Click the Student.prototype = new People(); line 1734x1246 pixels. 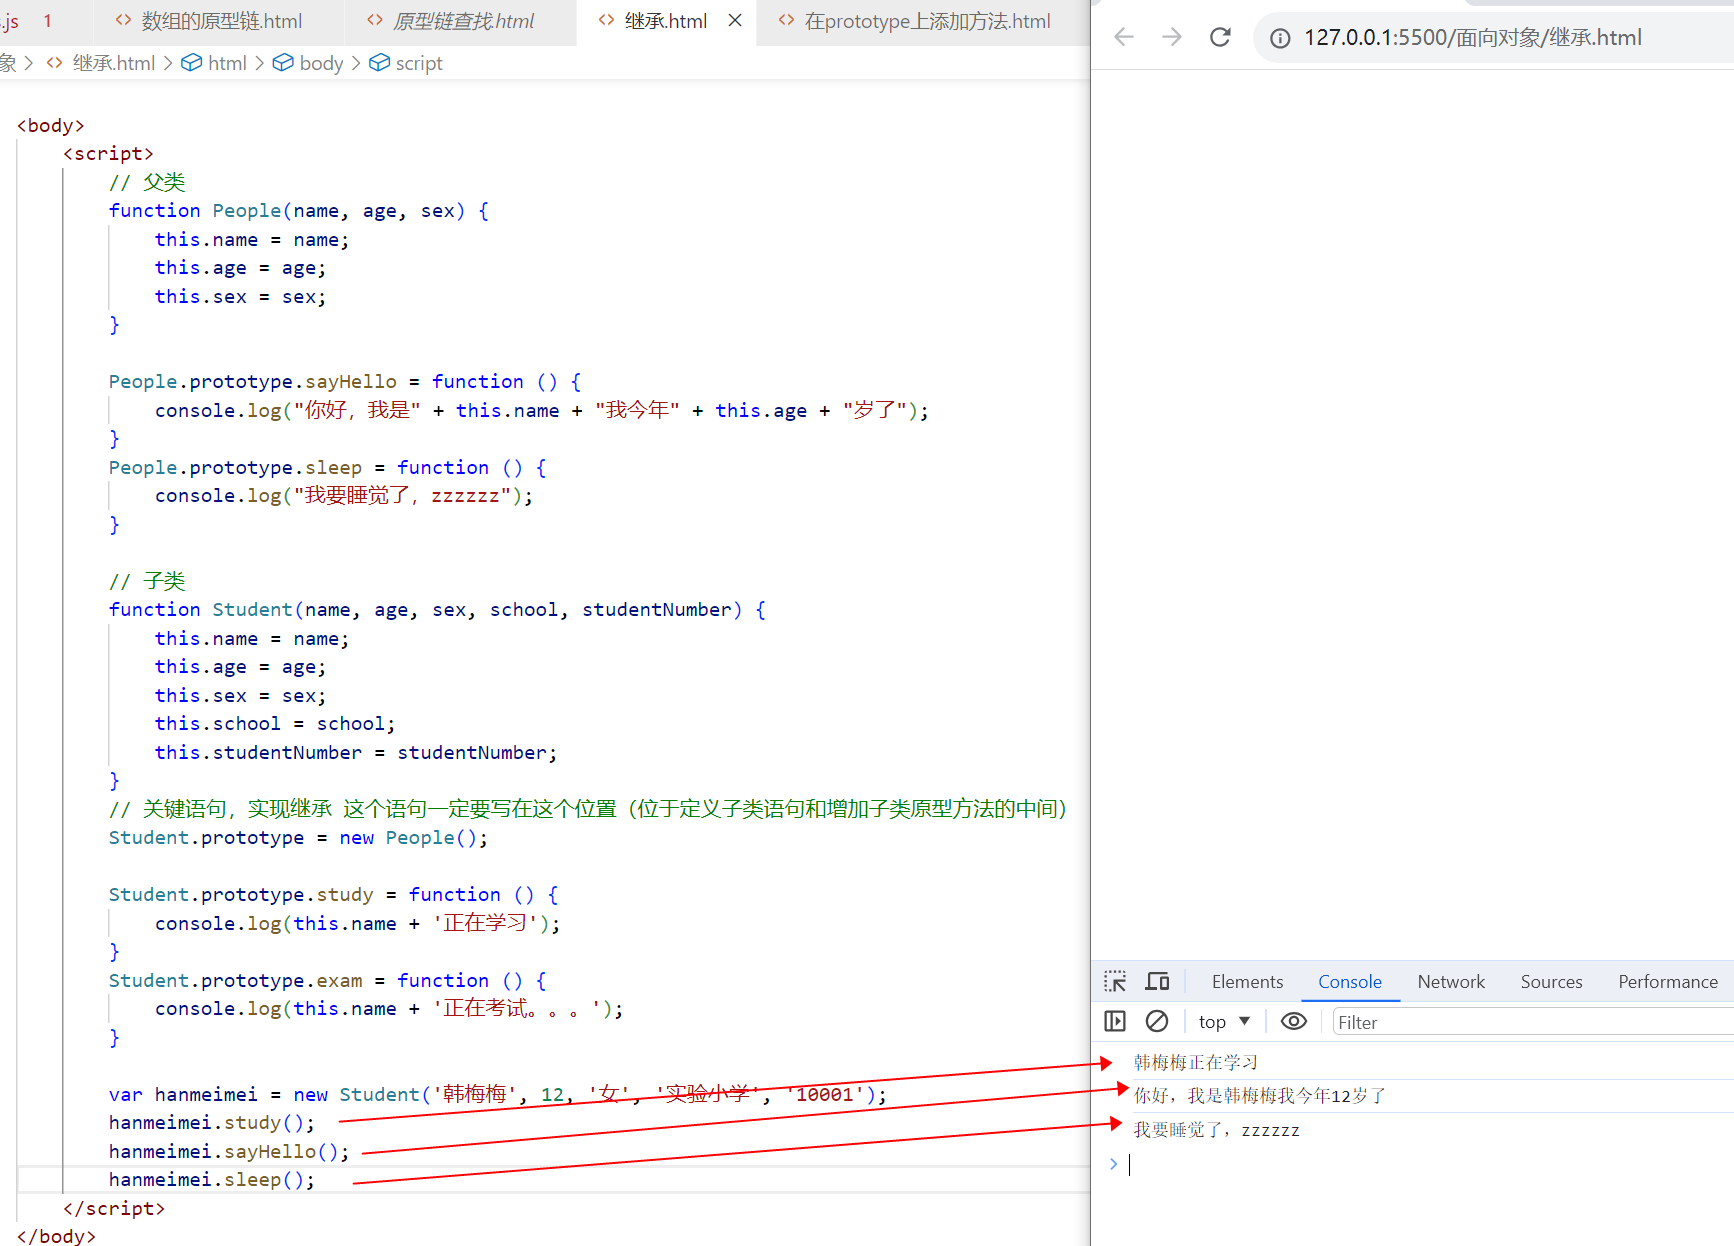(298, 838)
